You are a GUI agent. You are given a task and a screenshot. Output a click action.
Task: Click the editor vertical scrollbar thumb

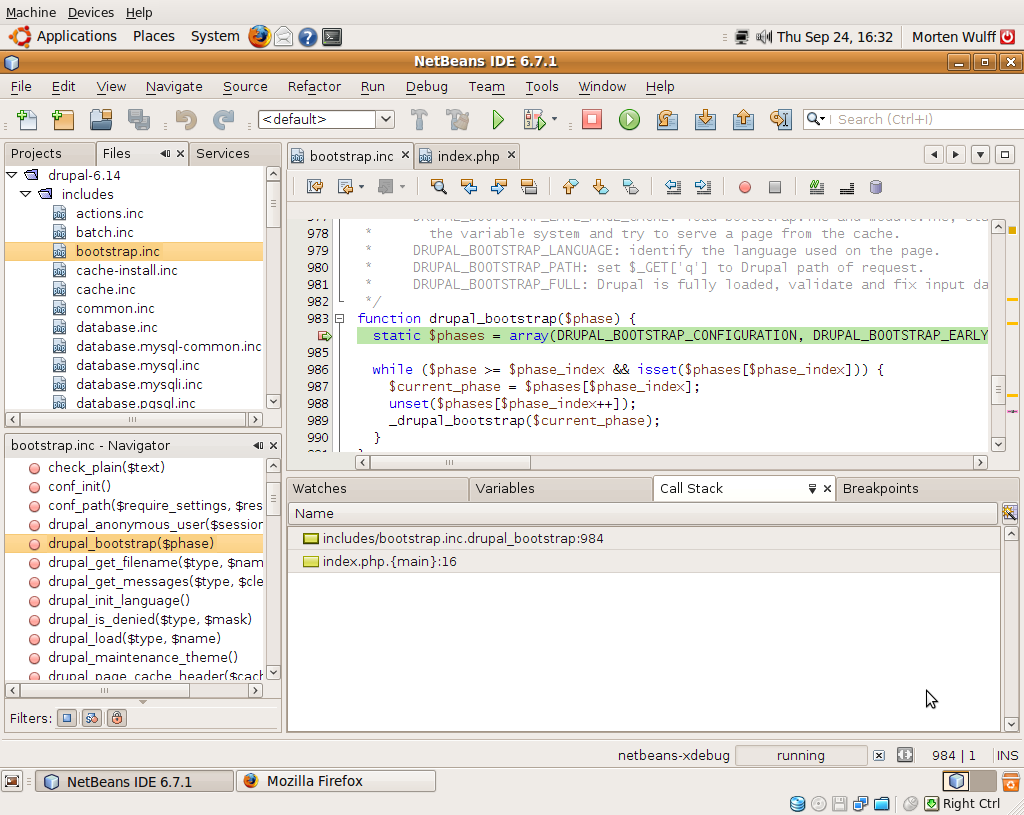[x=998, y=391]
